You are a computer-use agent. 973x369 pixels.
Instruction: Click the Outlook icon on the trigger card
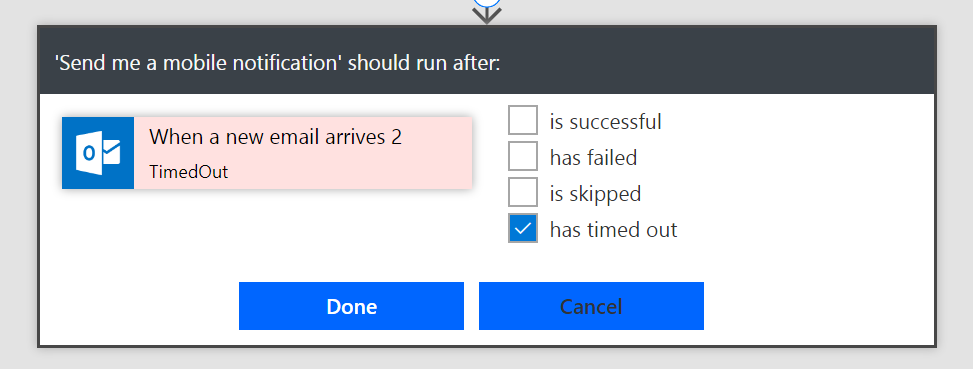98,153
